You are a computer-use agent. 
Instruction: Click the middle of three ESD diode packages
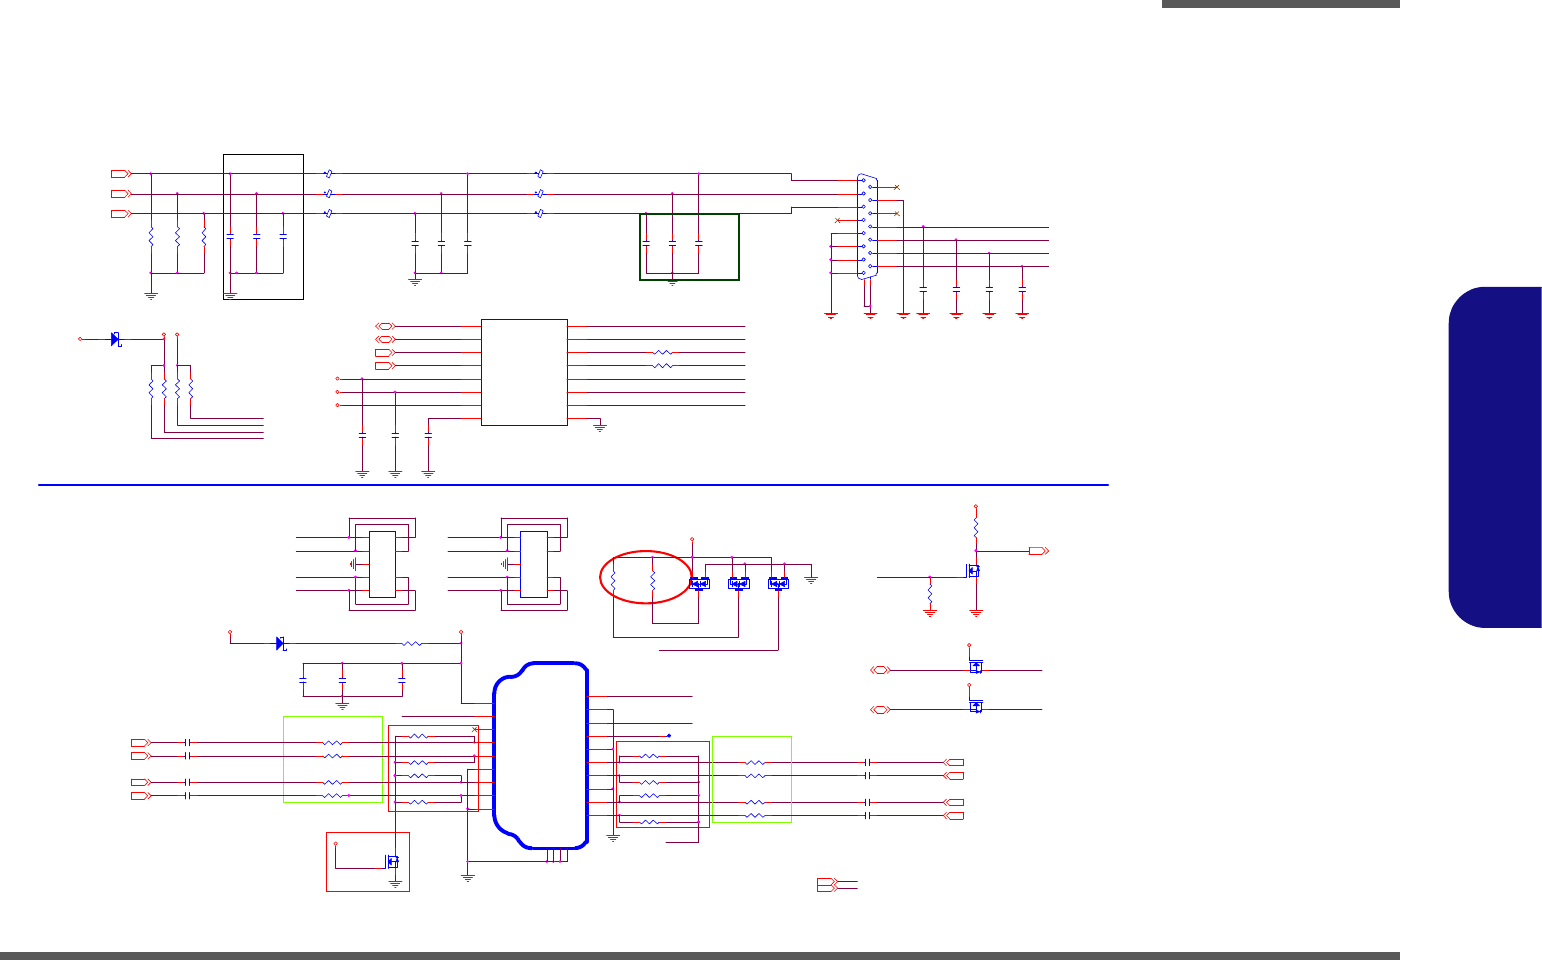coord(739,583)
